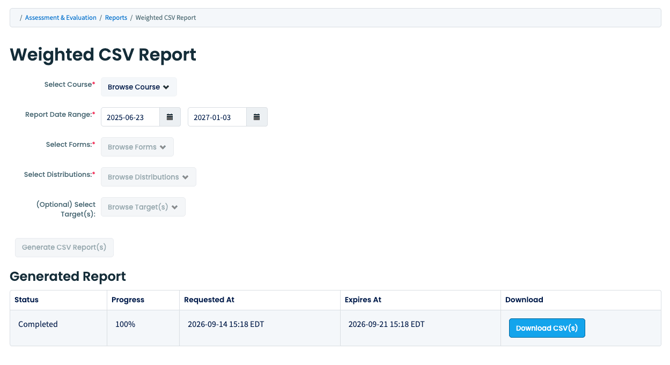Screen dimensions: 670x365
Task: Open the Browse Distributions dropdown
Action: click(148, 177)
